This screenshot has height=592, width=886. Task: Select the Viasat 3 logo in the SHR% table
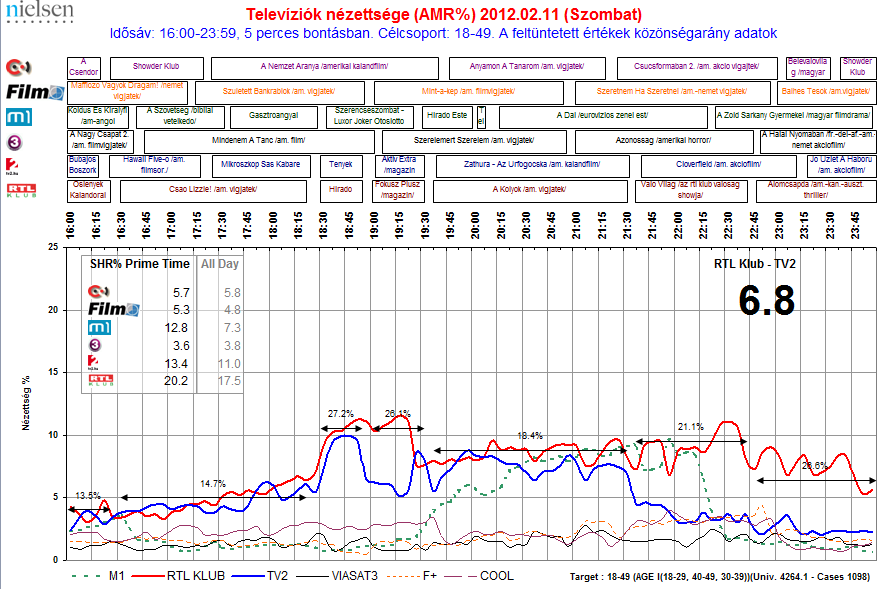[x=95, y=345]
